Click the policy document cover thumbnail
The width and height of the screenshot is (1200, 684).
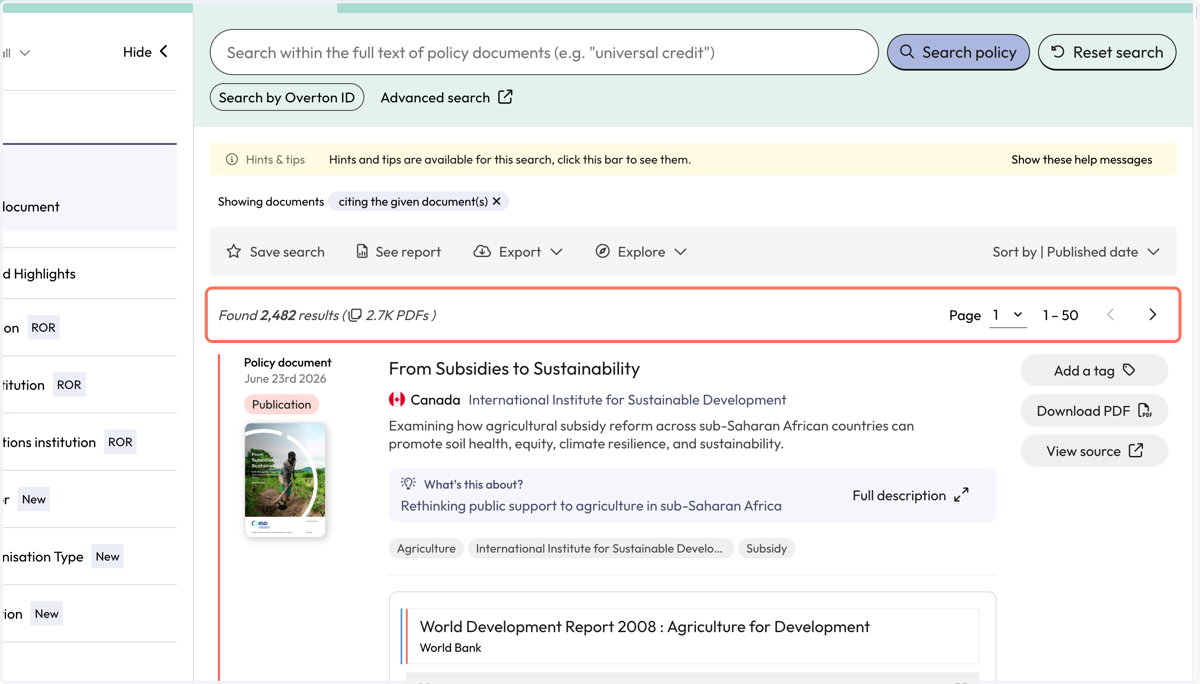pyautogui.click(x=285, y=479)
